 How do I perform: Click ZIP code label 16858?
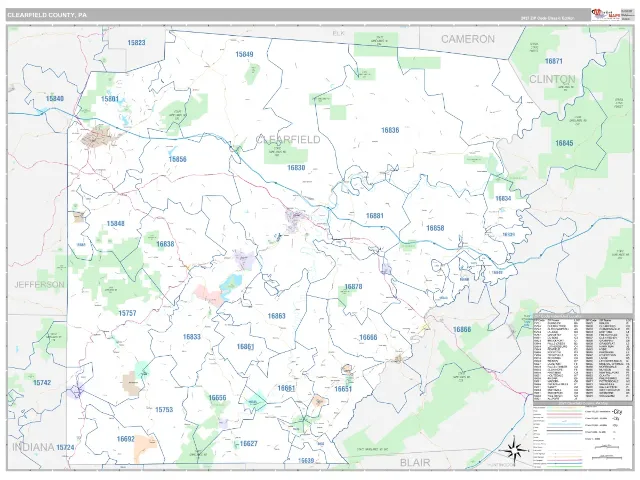435,228
